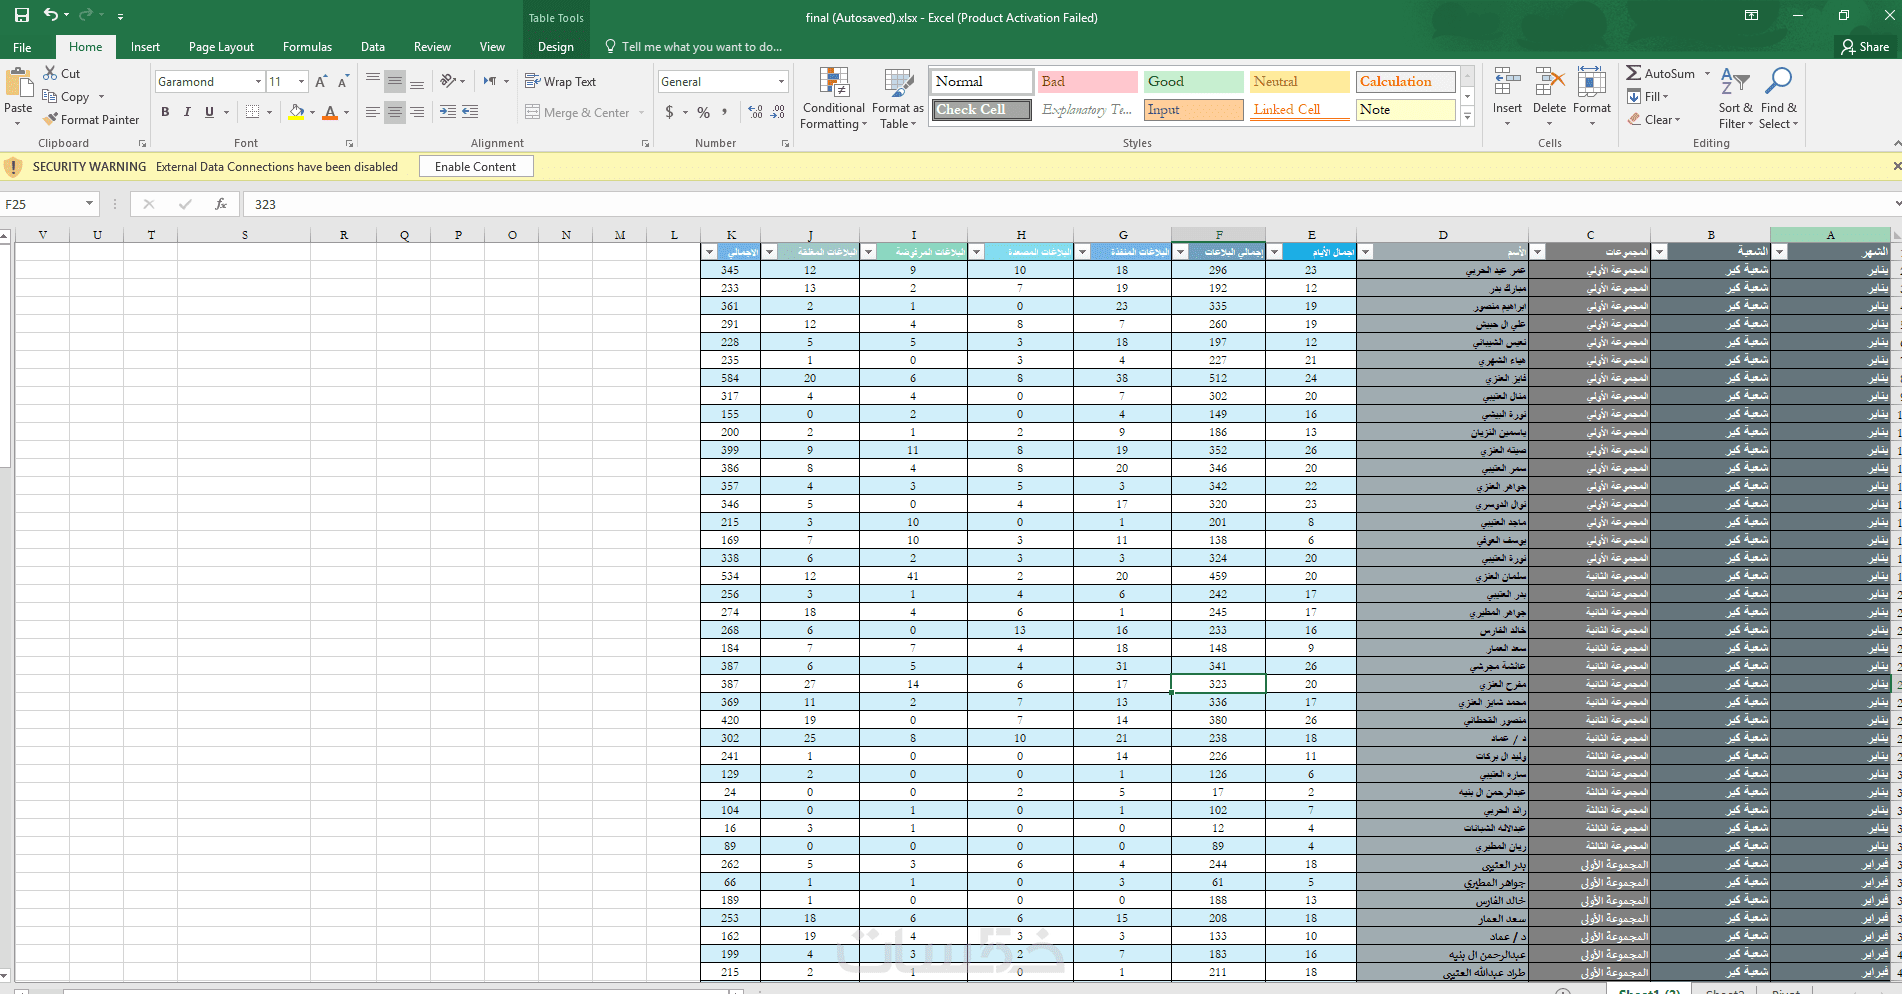Open the General number format dropdown
Viewport: 1902px width, 994px height.
coord(781,82)
